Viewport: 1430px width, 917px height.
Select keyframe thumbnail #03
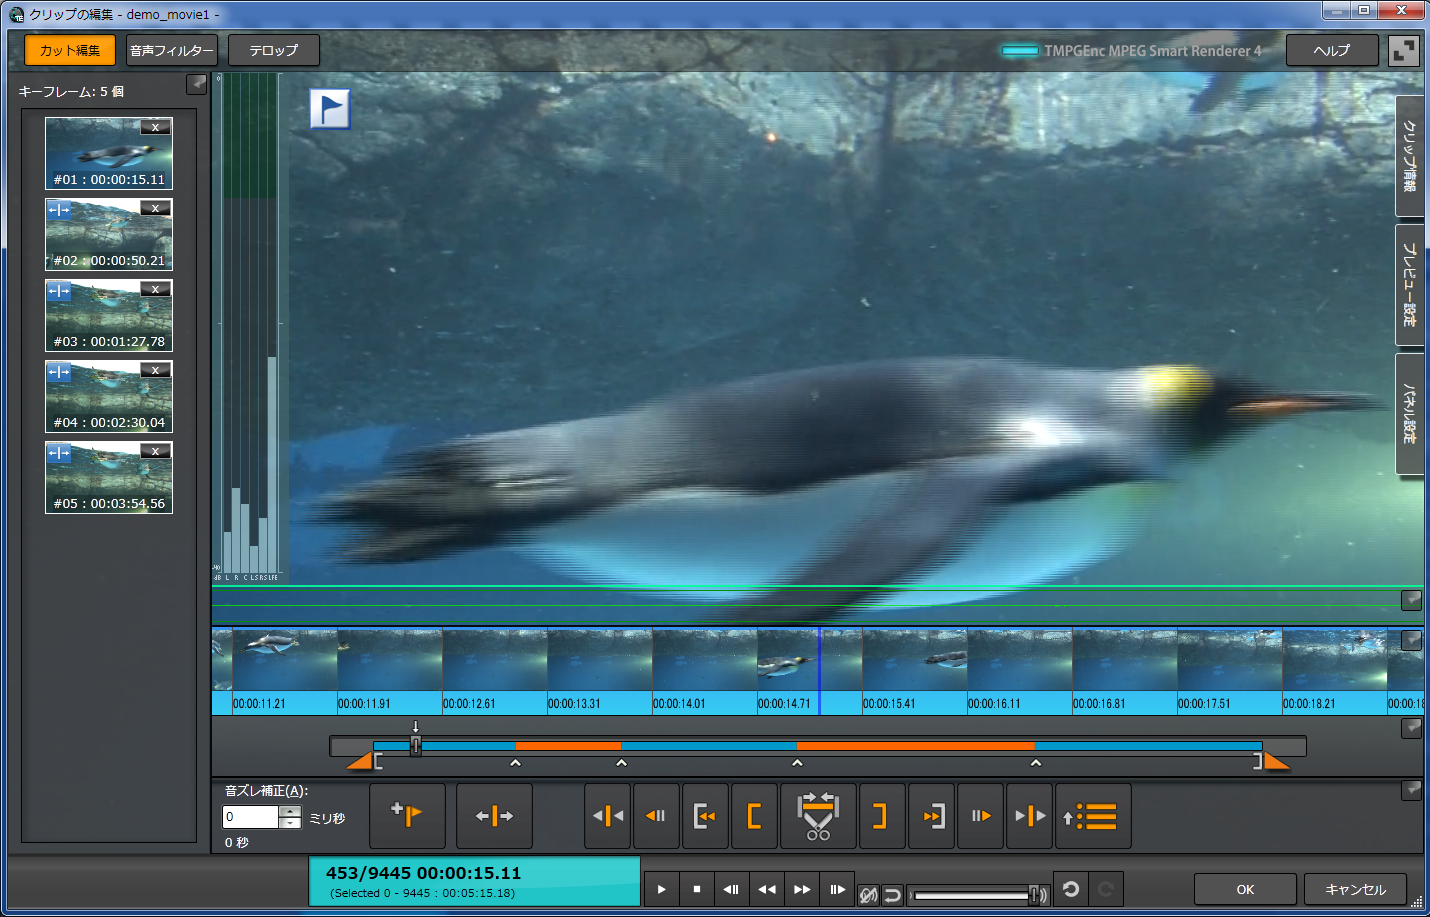[108, 315]
